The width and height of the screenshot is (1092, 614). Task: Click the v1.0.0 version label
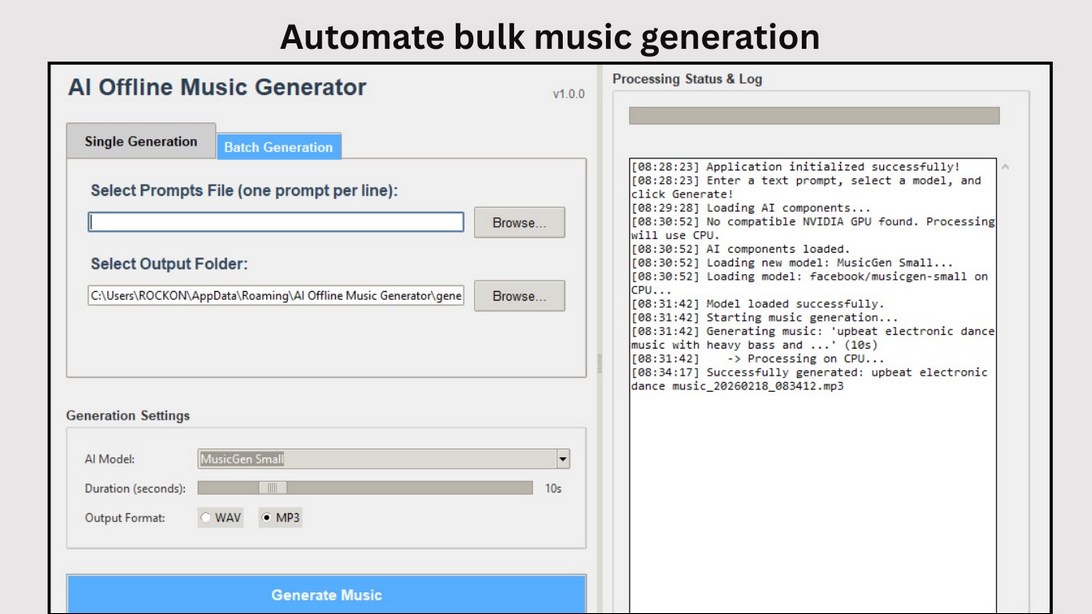click(x=566, y=92)
